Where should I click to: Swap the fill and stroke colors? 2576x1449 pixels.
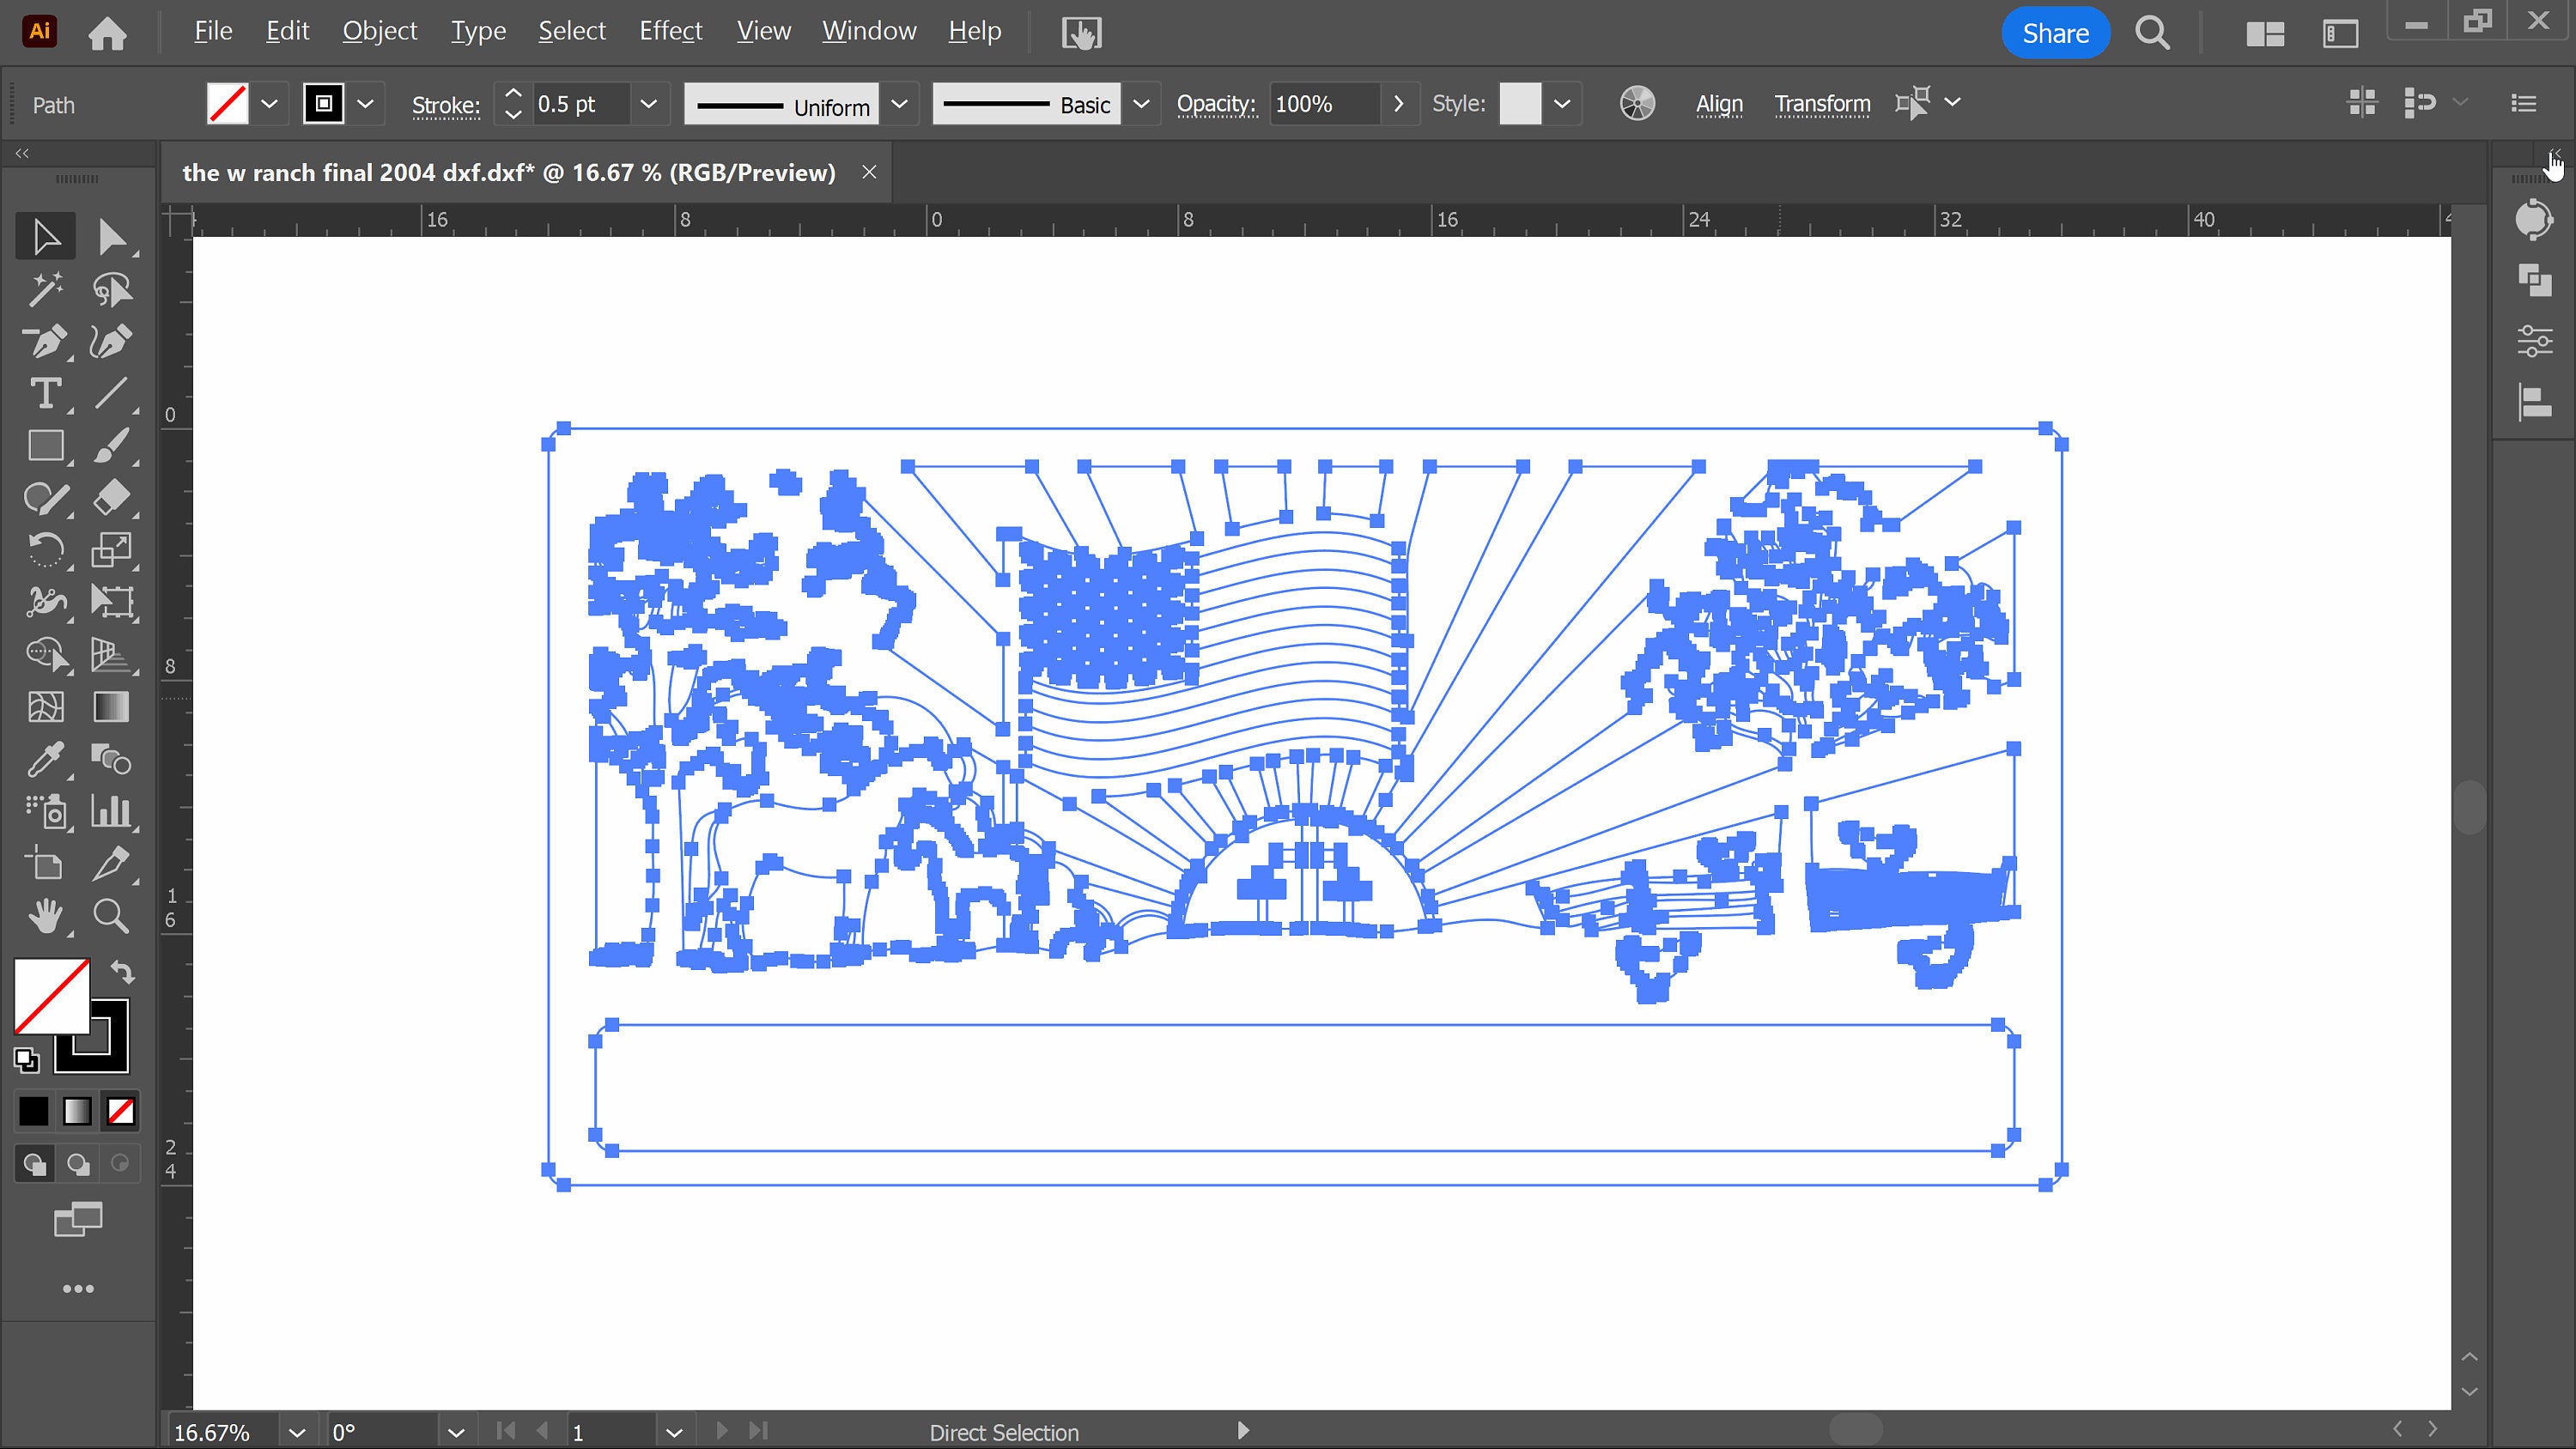(x=123, y=971)
